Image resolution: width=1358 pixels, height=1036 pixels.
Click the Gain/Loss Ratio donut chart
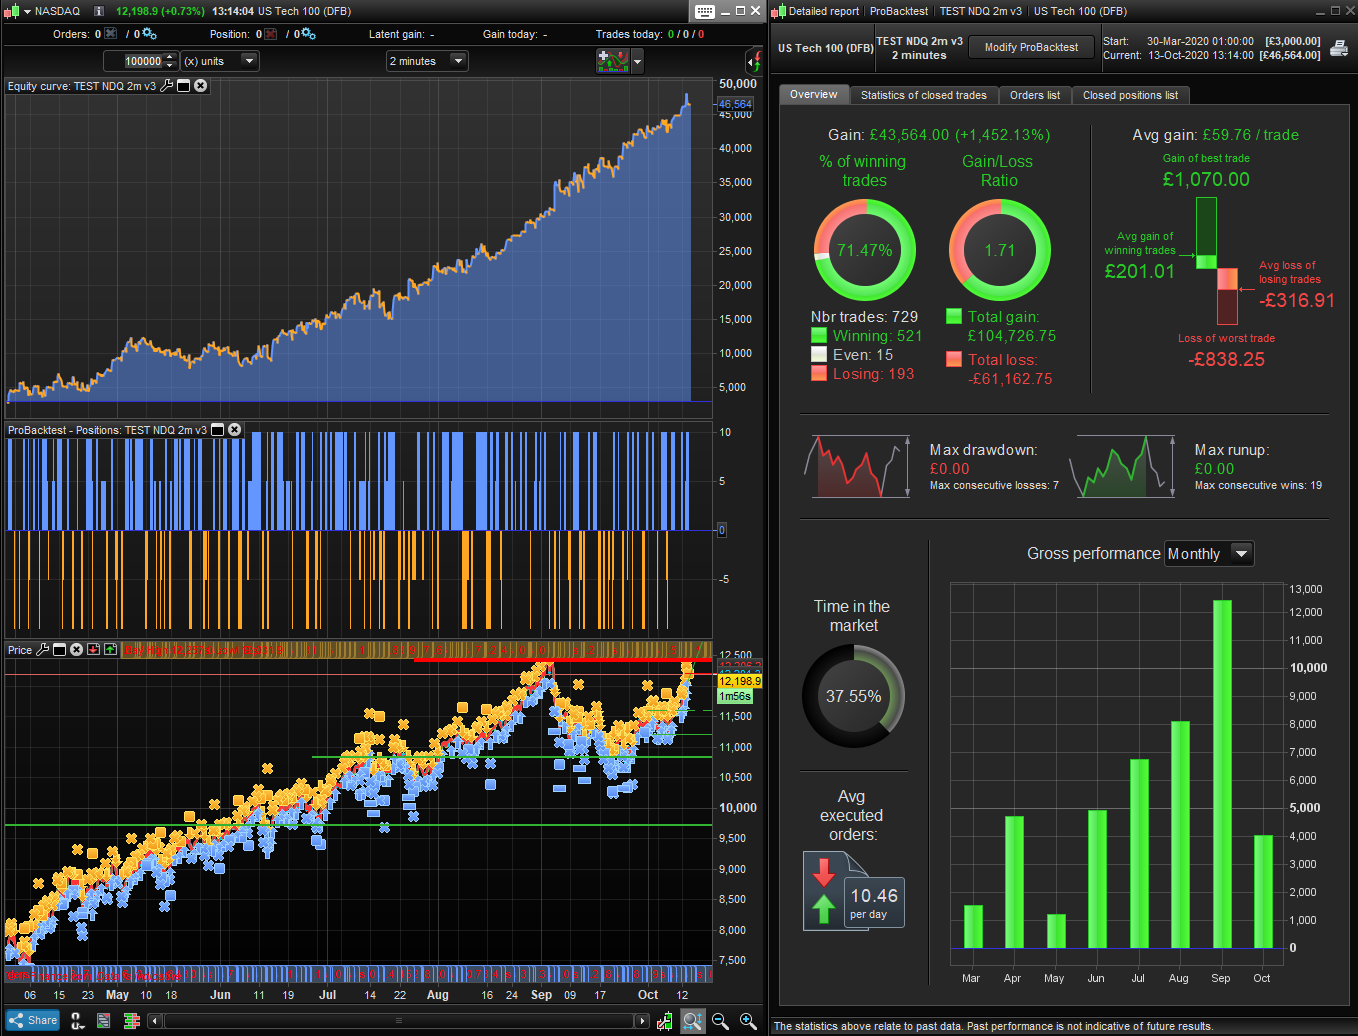point(1000,250)
